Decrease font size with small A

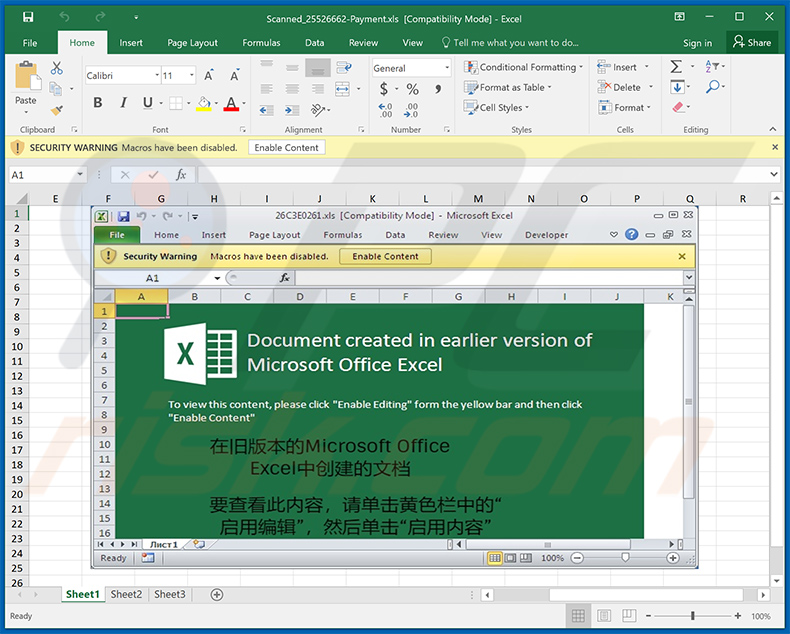[235, 76]
